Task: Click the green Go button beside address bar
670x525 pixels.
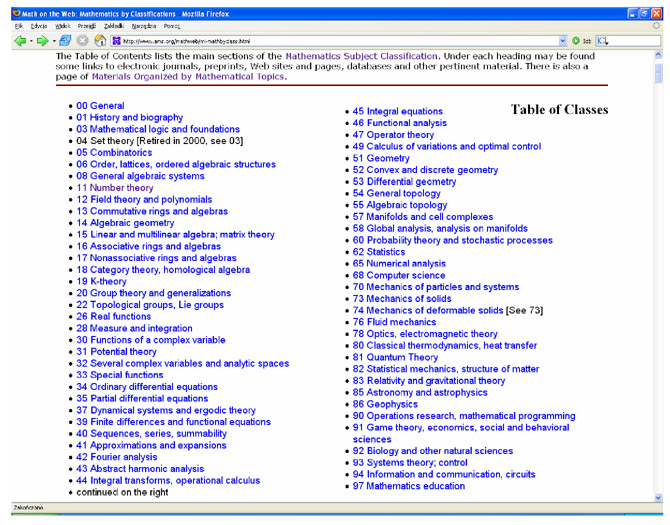Action: point(576,40)
